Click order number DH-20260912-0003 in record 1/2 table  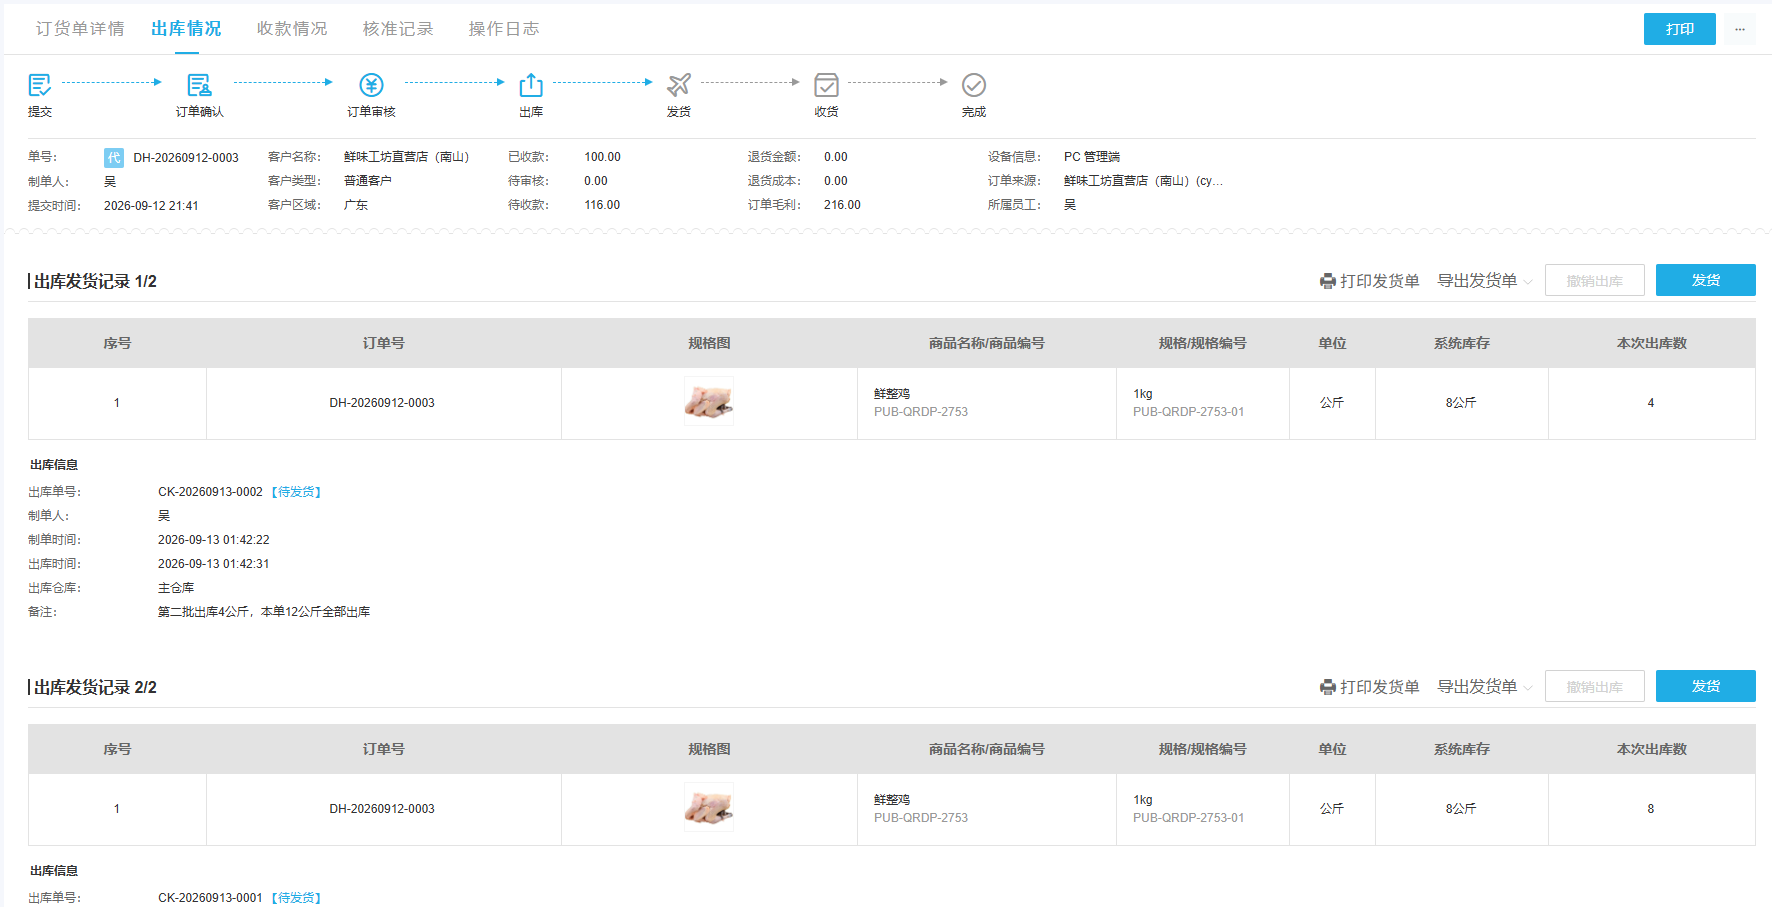pos(382,403)
